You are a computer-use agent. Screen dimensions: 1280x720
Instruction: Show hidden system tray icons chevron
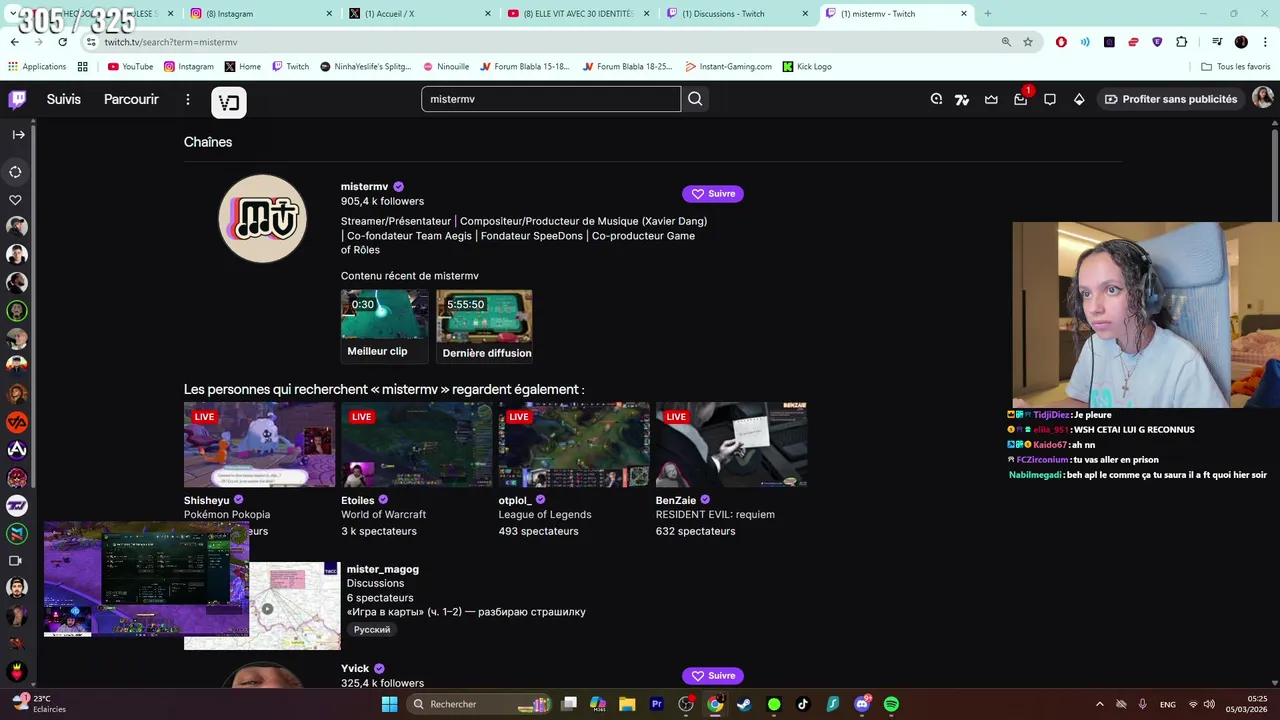point(1099,704)
